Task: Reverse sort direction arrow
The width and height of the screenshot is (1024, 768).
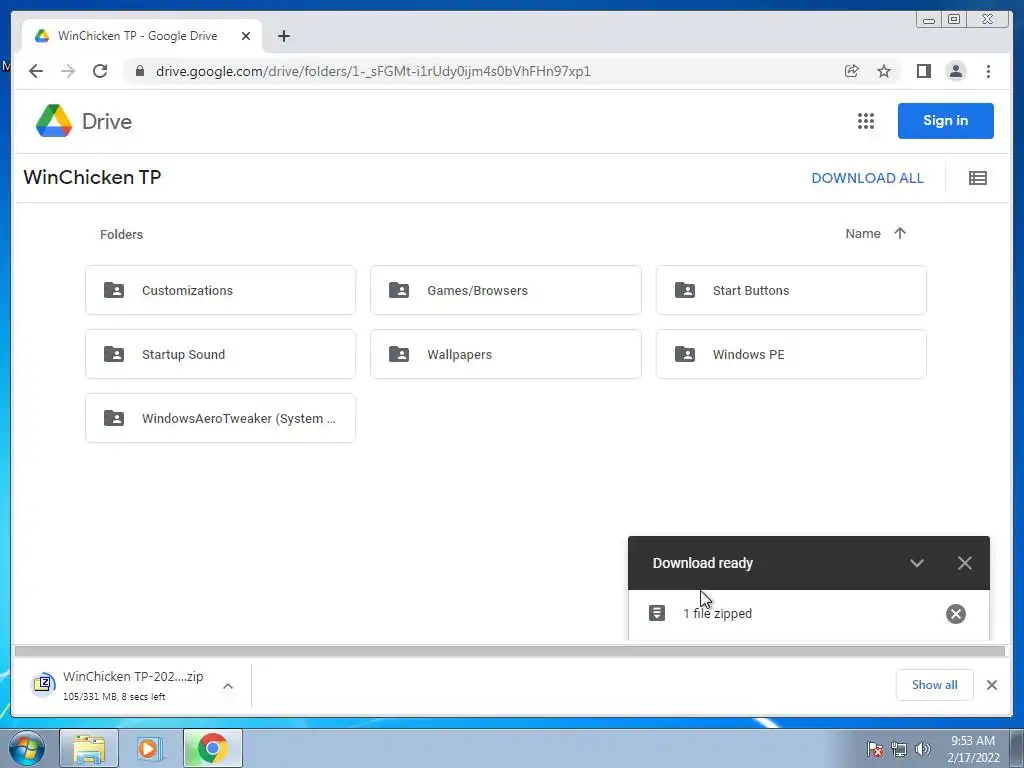Action: [900, 233]
